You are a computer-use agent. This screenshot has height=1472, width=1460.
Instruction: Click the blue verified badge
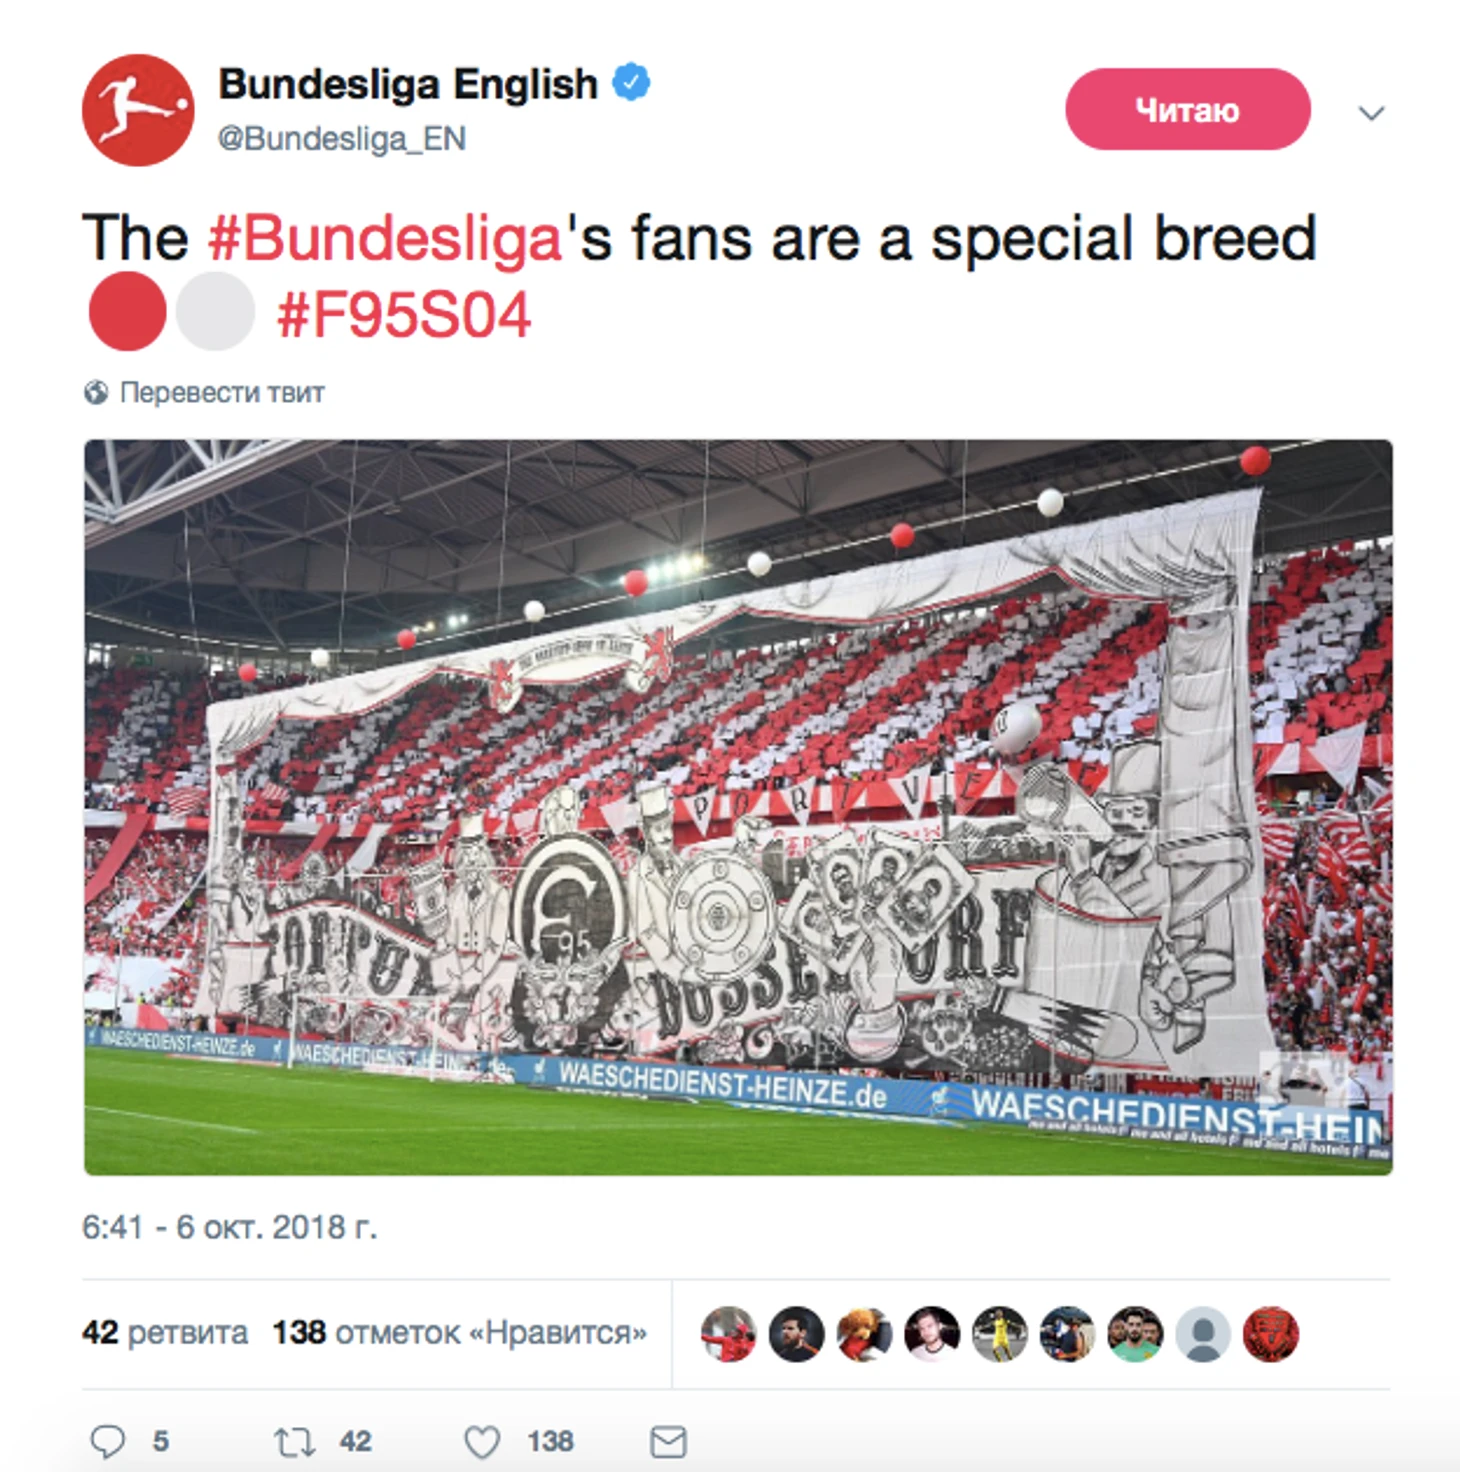click(x=631, y=82)
